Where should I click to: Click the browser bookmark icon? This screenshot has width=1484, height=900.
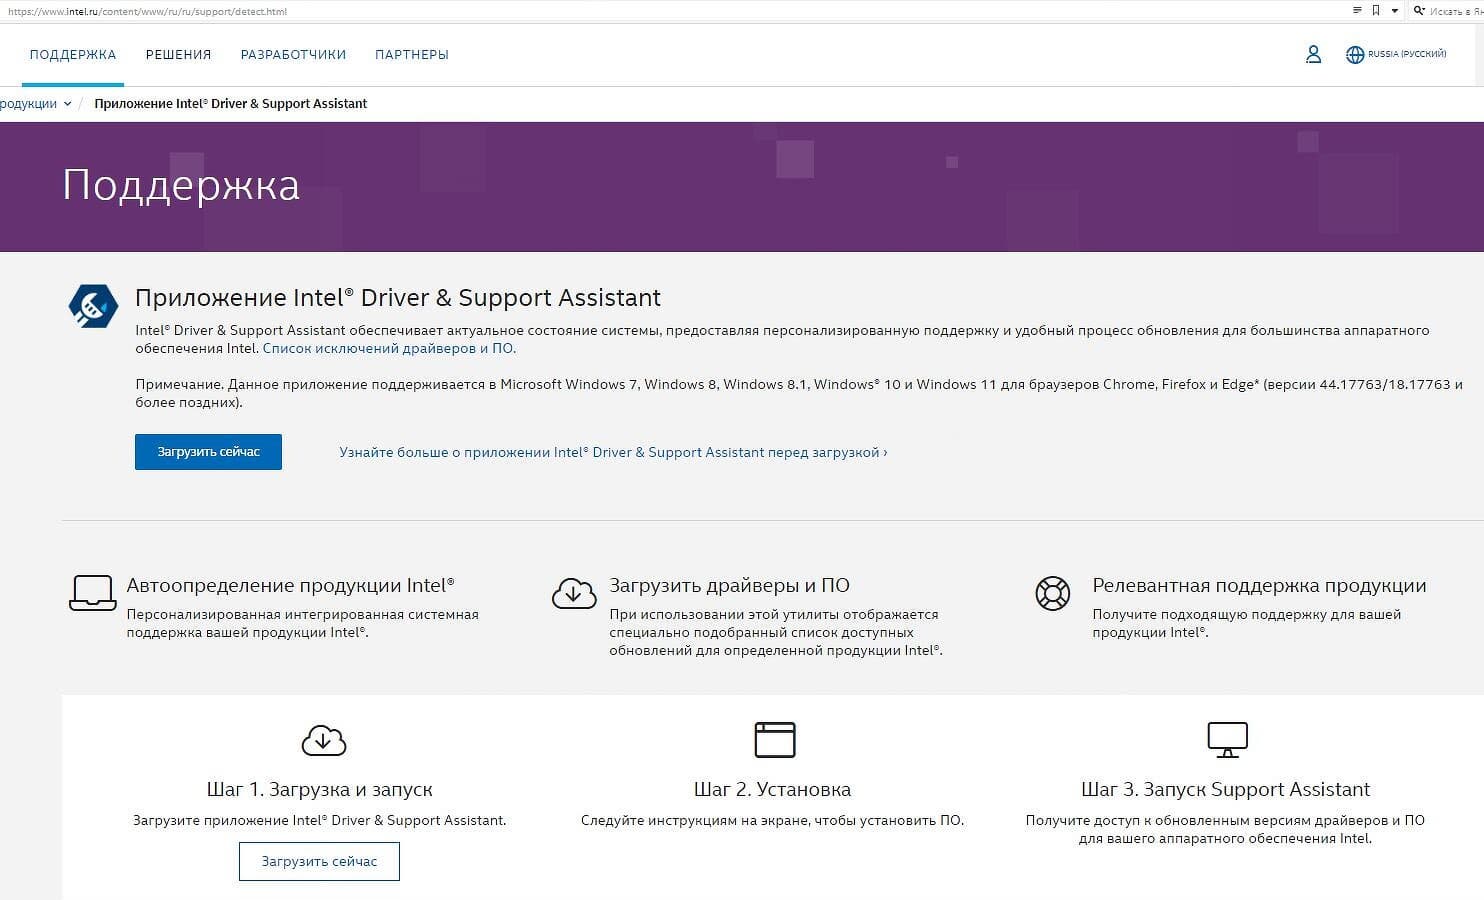point(1376,11)
